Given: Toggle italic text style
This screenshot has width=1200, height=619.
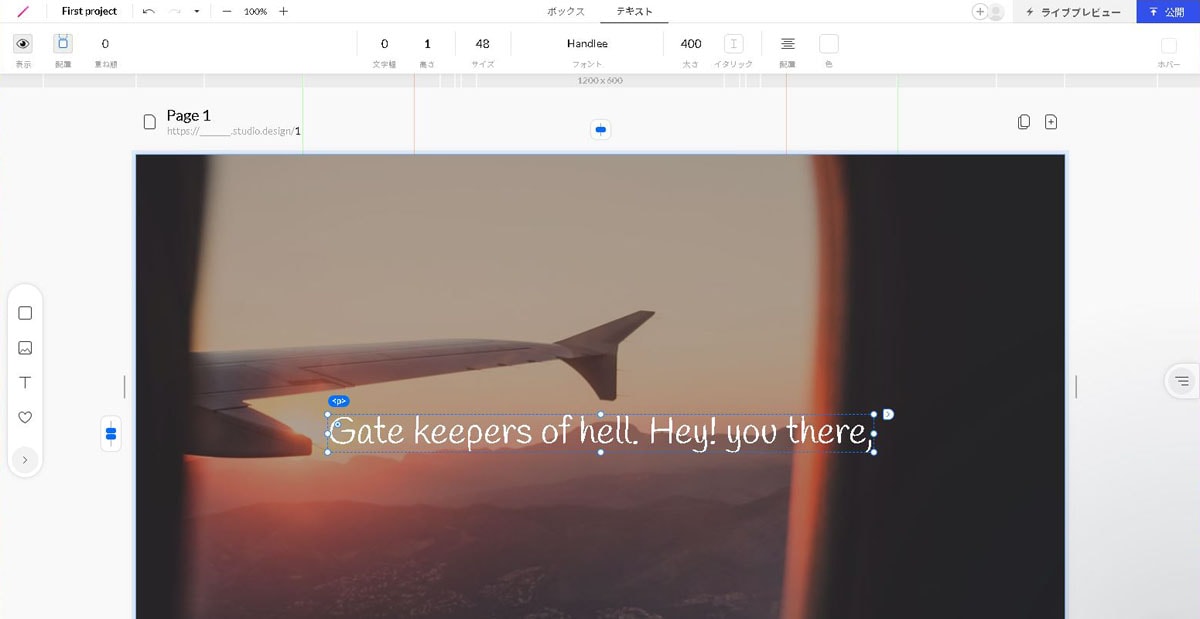Looking at the screenshot, I should pos(733,44).
